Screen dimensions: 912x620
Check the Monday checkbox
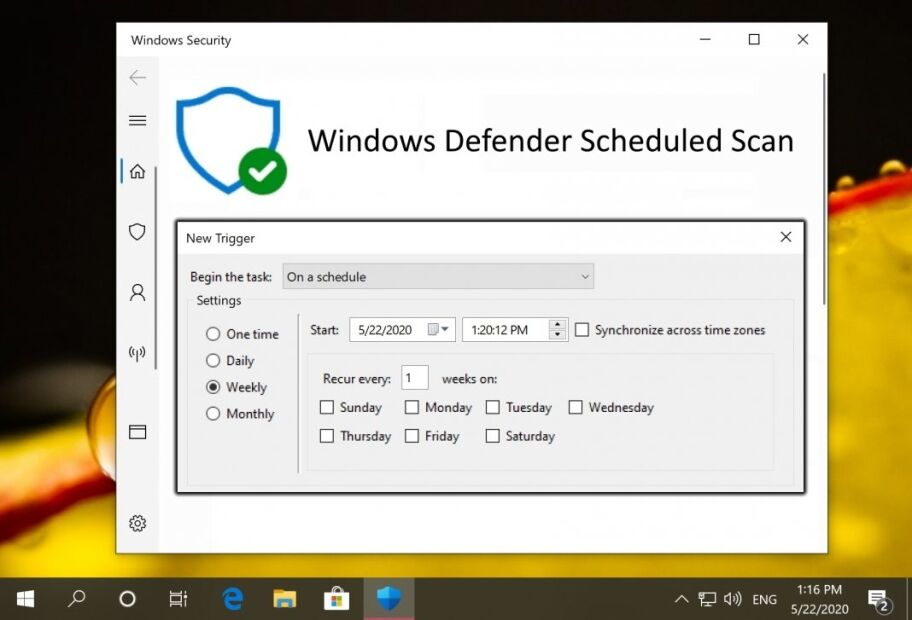pyautogui.click(x=412, y=407)
